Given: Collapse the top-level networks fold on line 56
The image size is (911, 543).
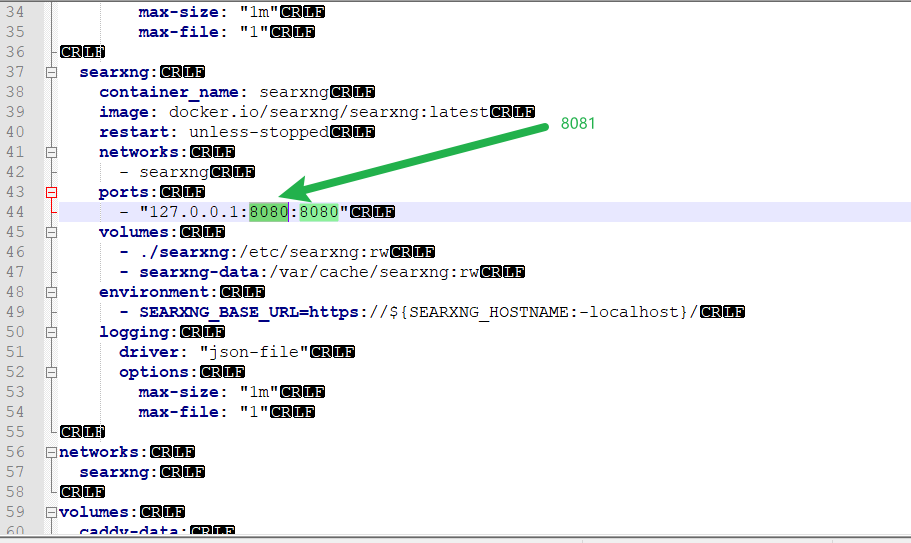Looking at the screenshot, I should pyautogui.click(x=52, y=452).
